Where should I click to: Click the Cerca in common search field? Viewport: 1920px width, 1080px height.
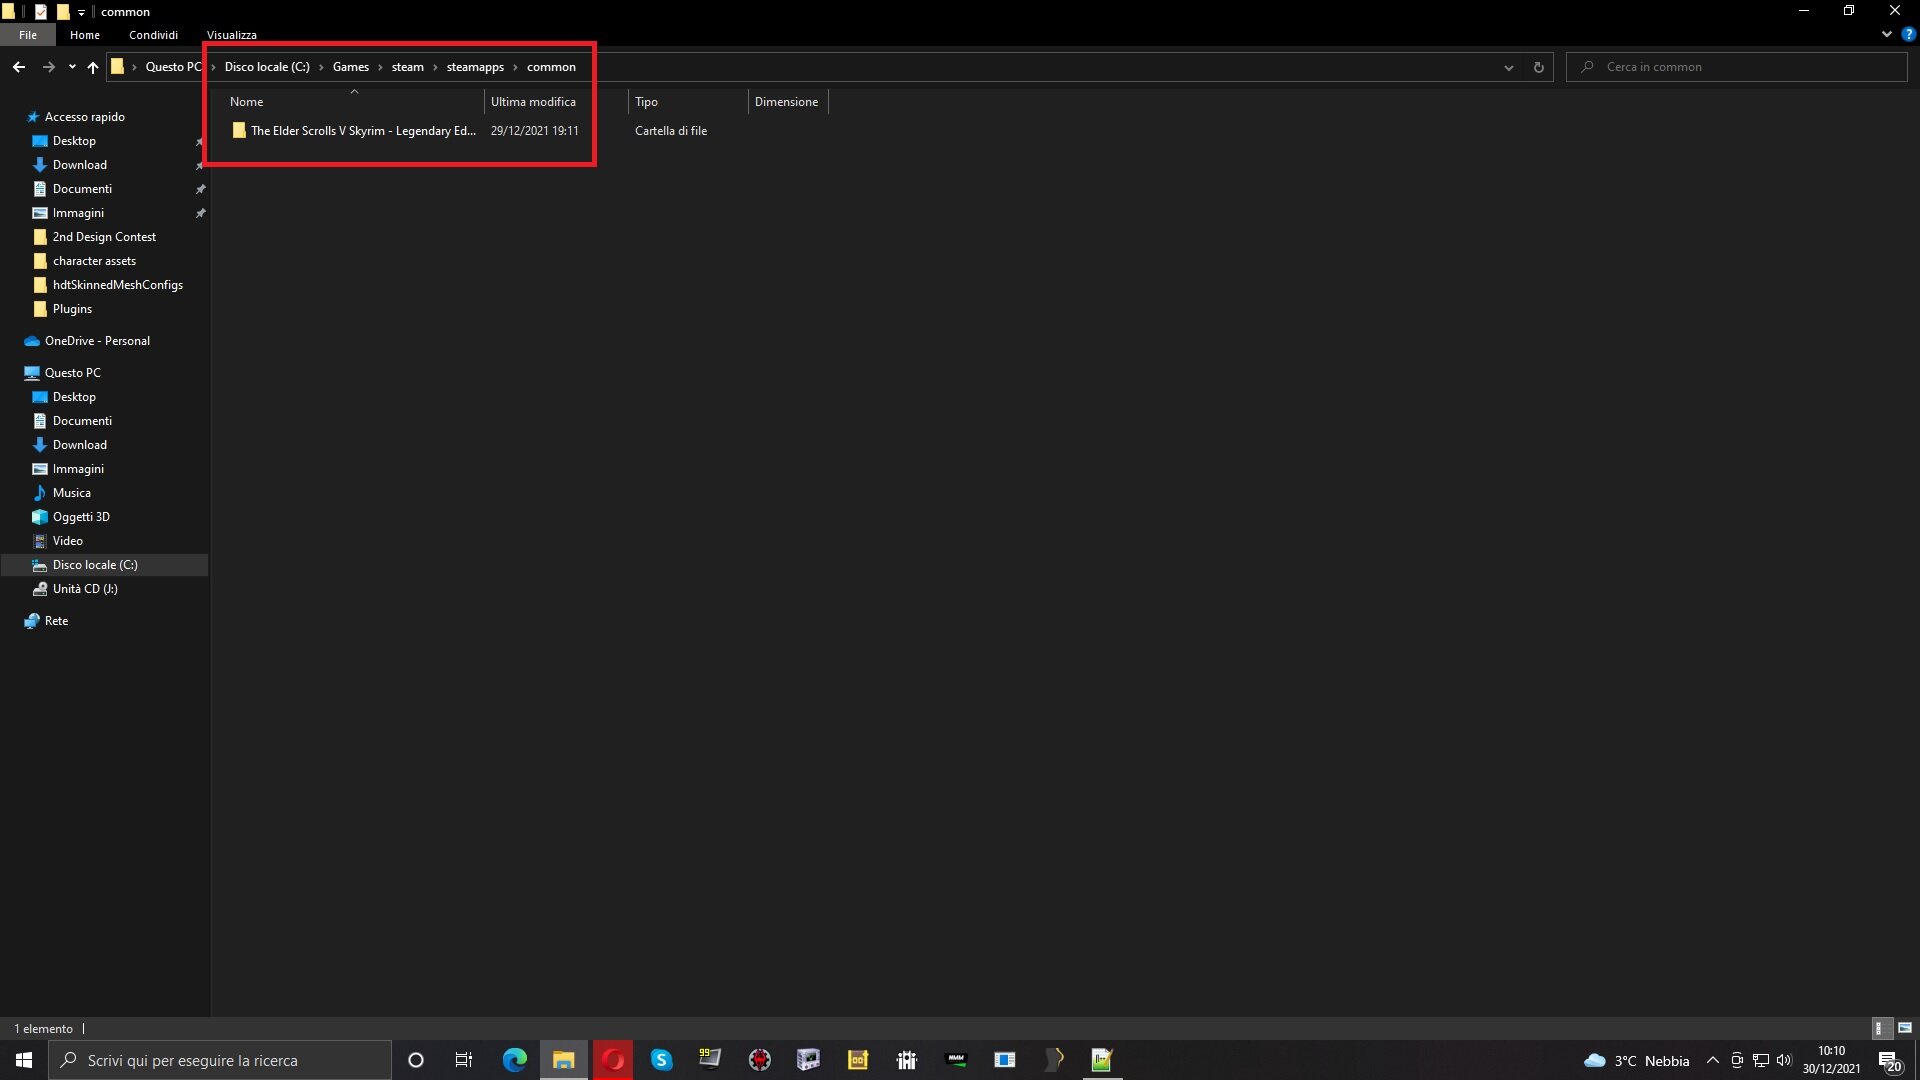pyautogui.click(x=1737, y=67)
